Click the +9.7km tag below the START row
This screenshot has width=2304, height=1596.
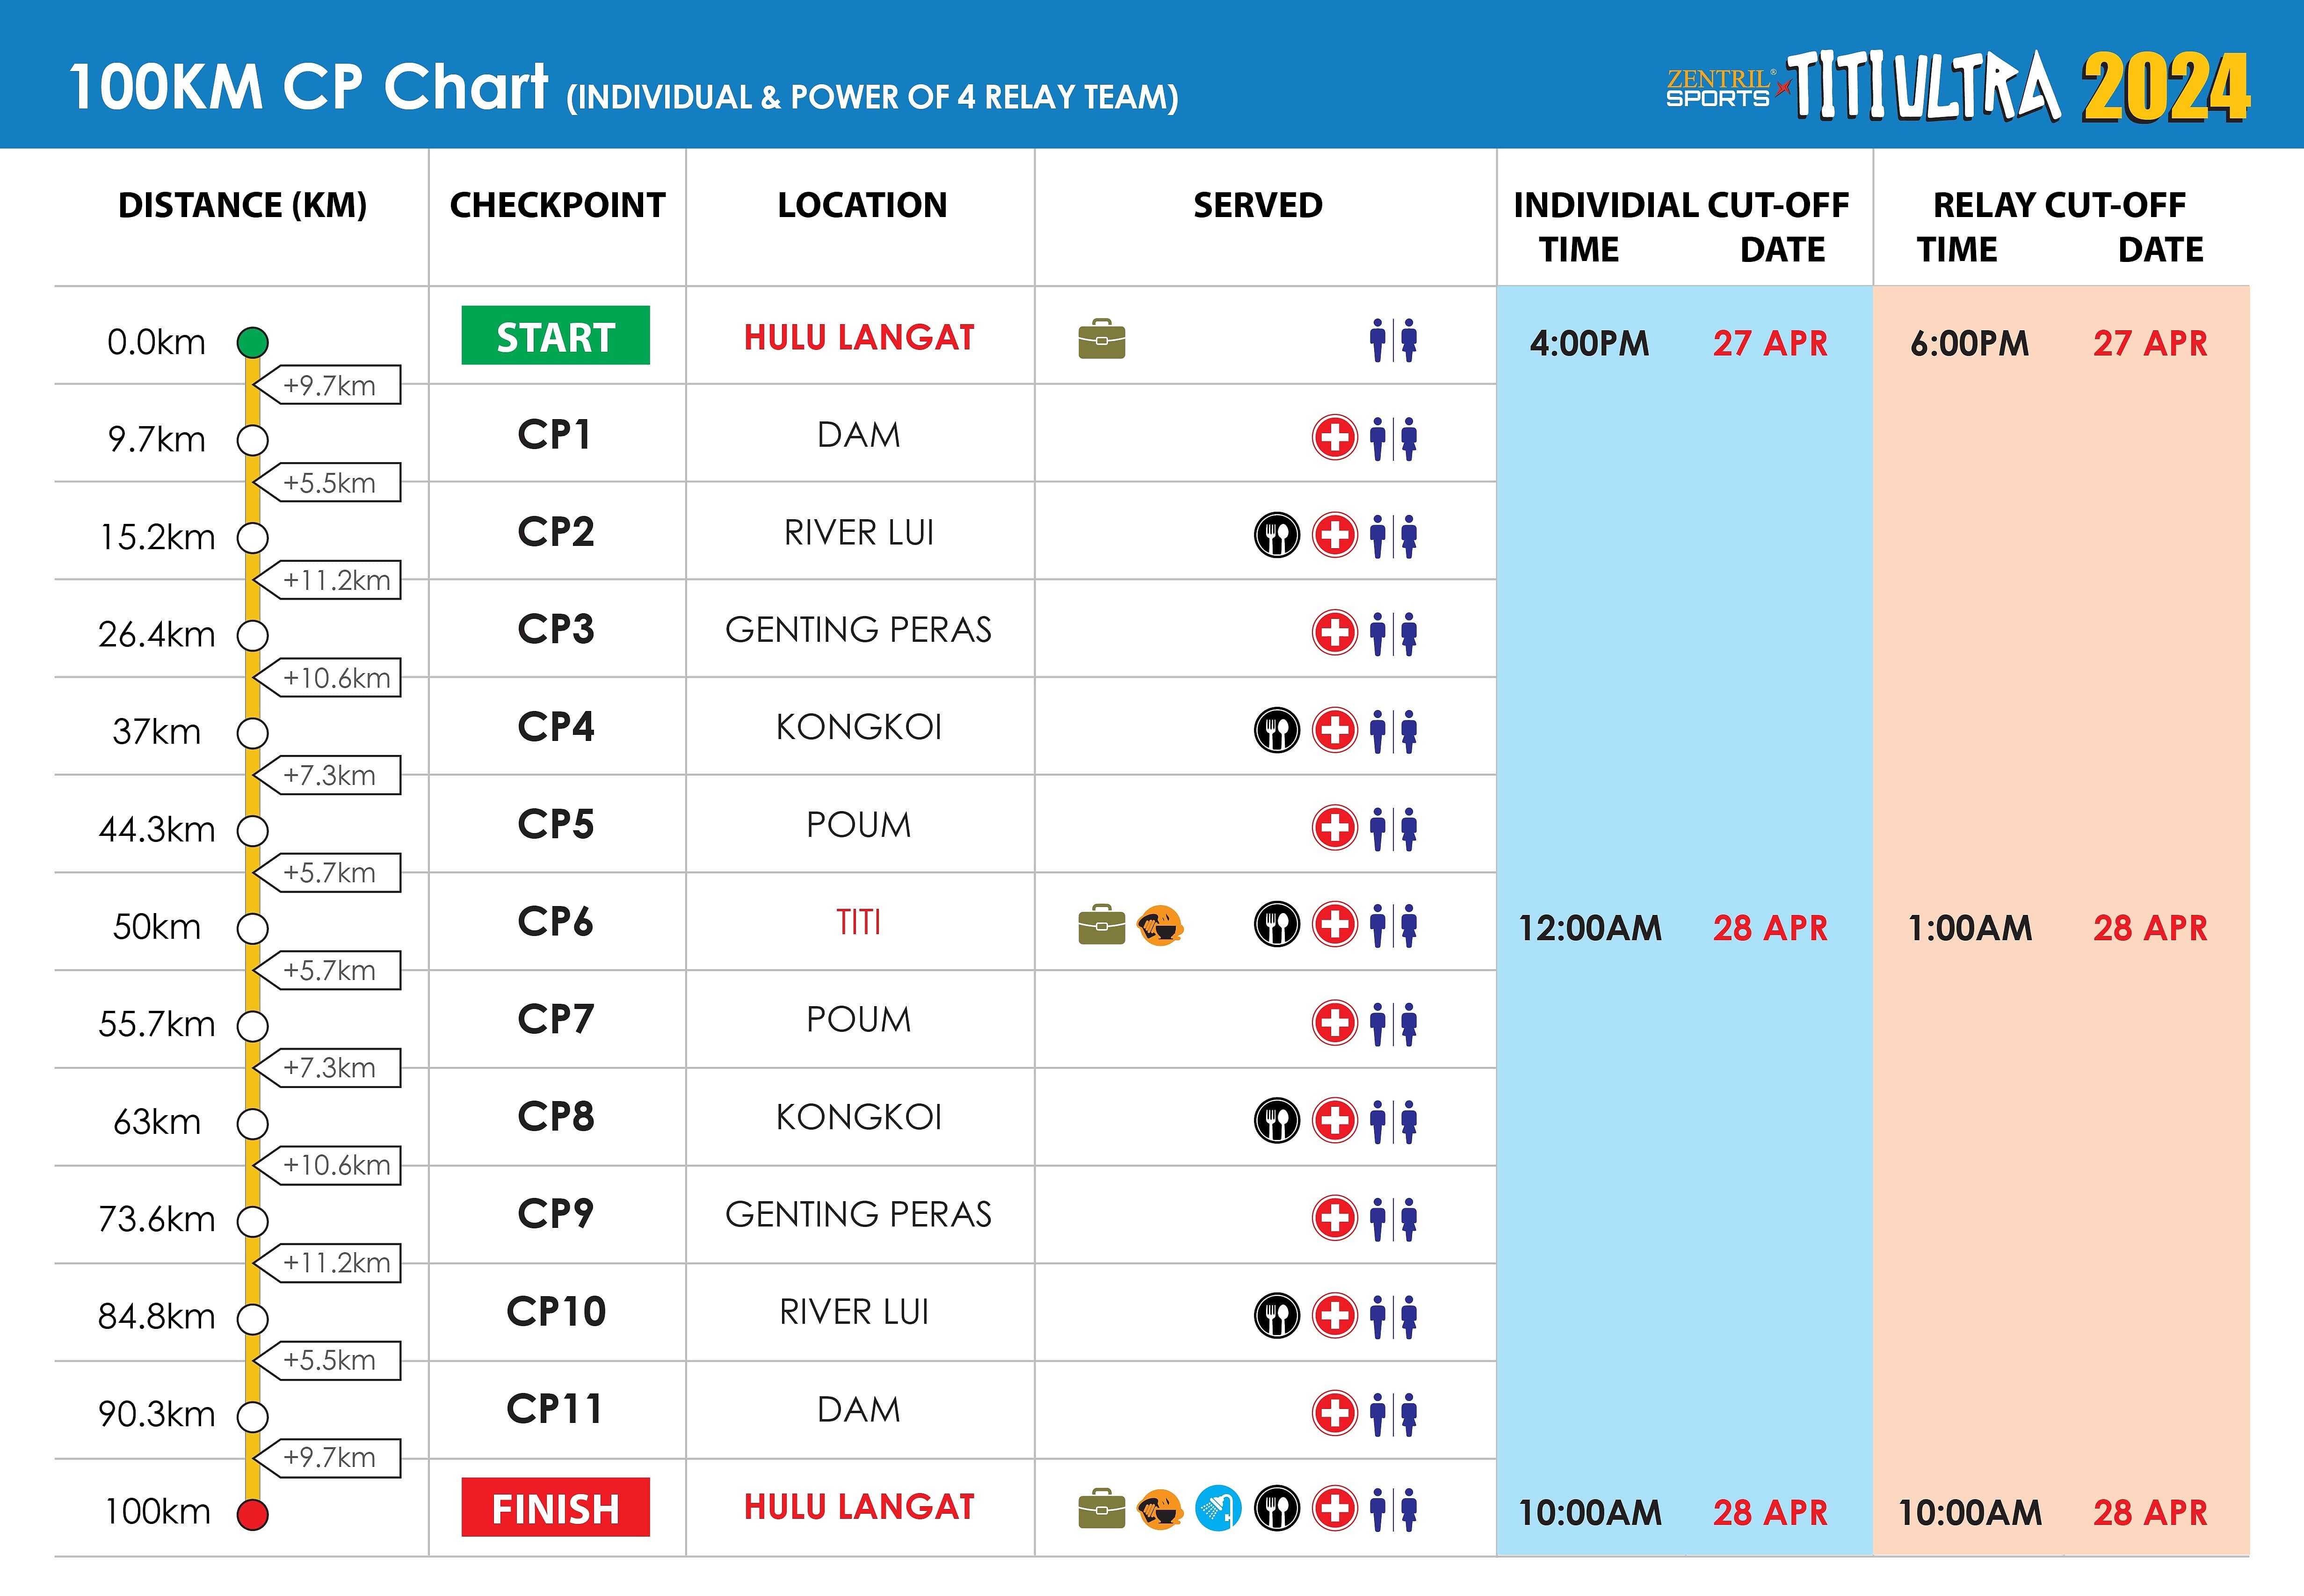(x=329, y=386)
